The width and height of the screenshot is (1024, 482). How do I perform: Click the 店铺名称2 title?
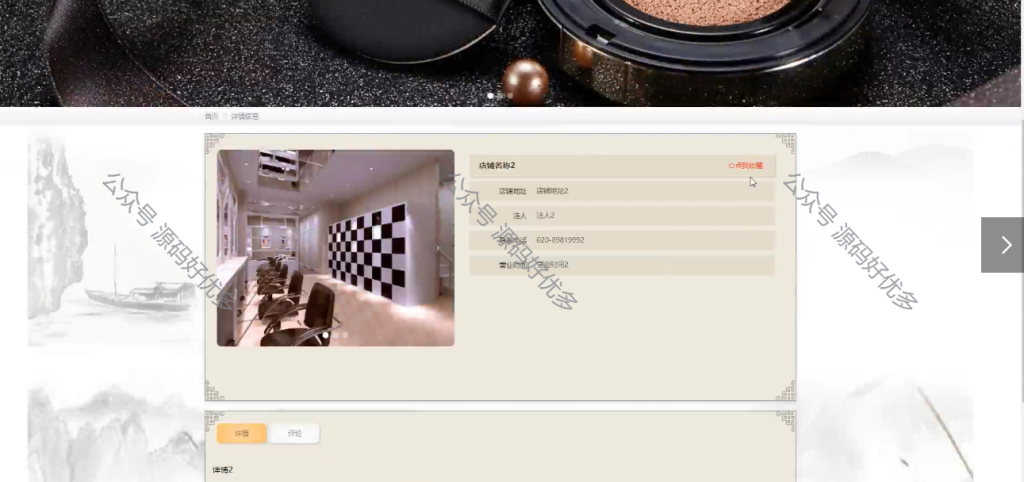497,166
